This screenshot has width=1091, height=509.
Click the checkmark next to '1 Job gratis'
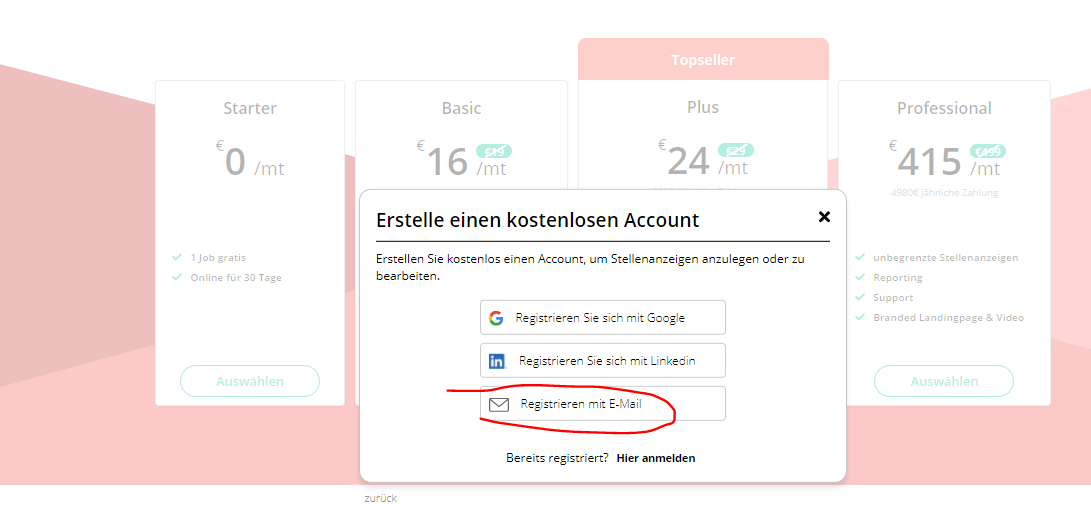click(x=177, y=257)
